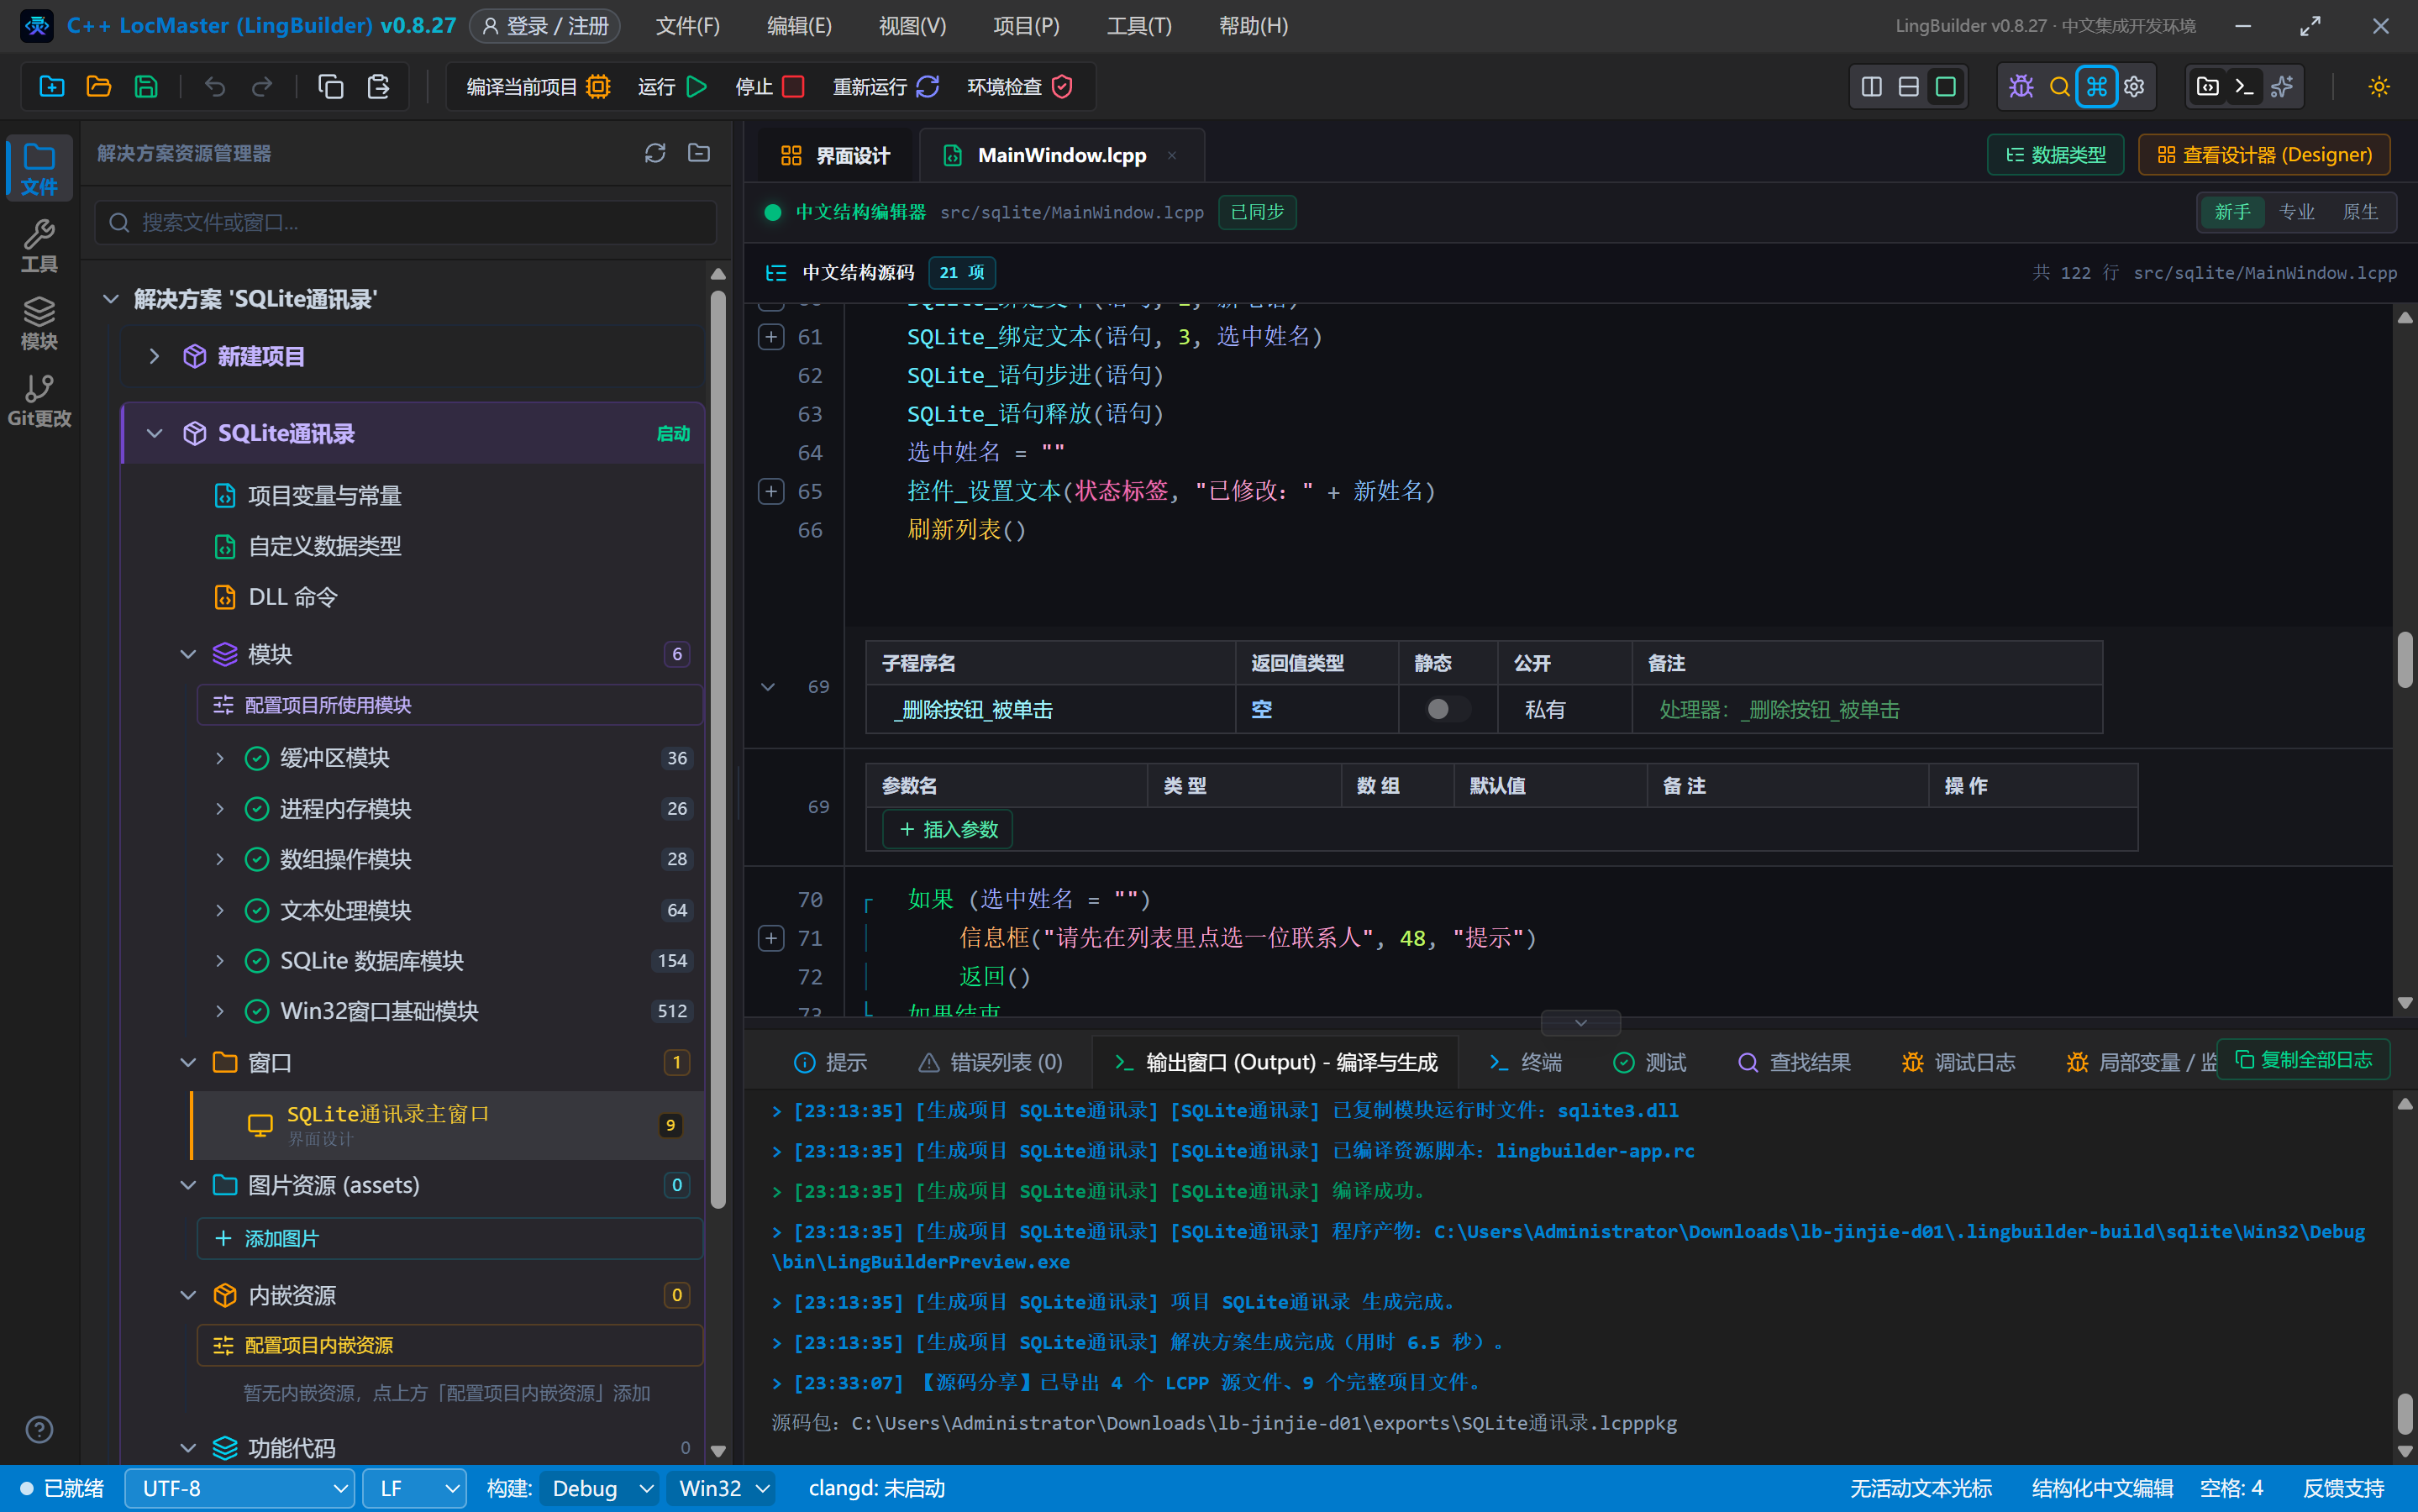Viewport: 2418px width, 1512px height.
Task: Switch to single pane layout
Action: pyautogui.click(x=1946, y=87)
